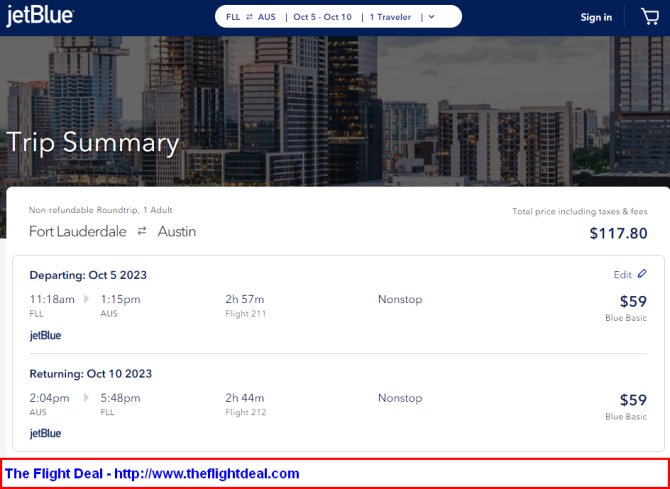
Task: Click Flight 212 label
Action: click(246, 412)
